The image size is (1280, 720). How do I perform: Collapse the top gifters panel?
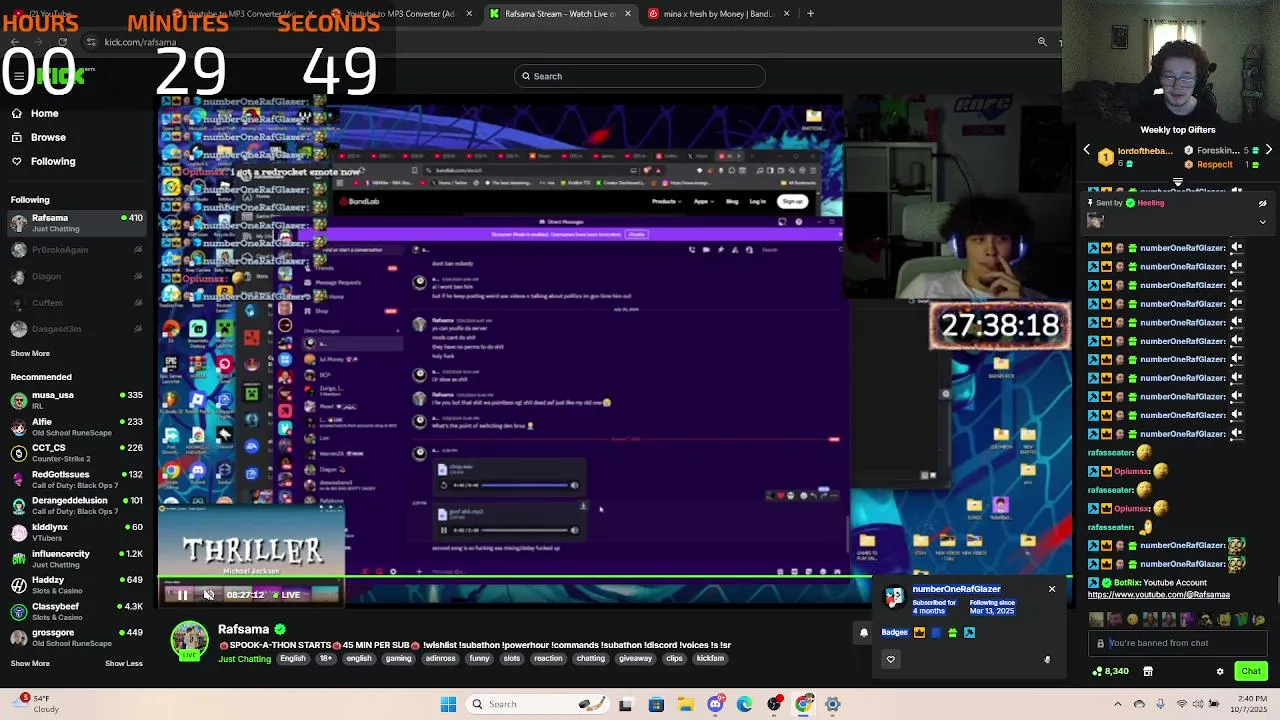coord(1177,182)
